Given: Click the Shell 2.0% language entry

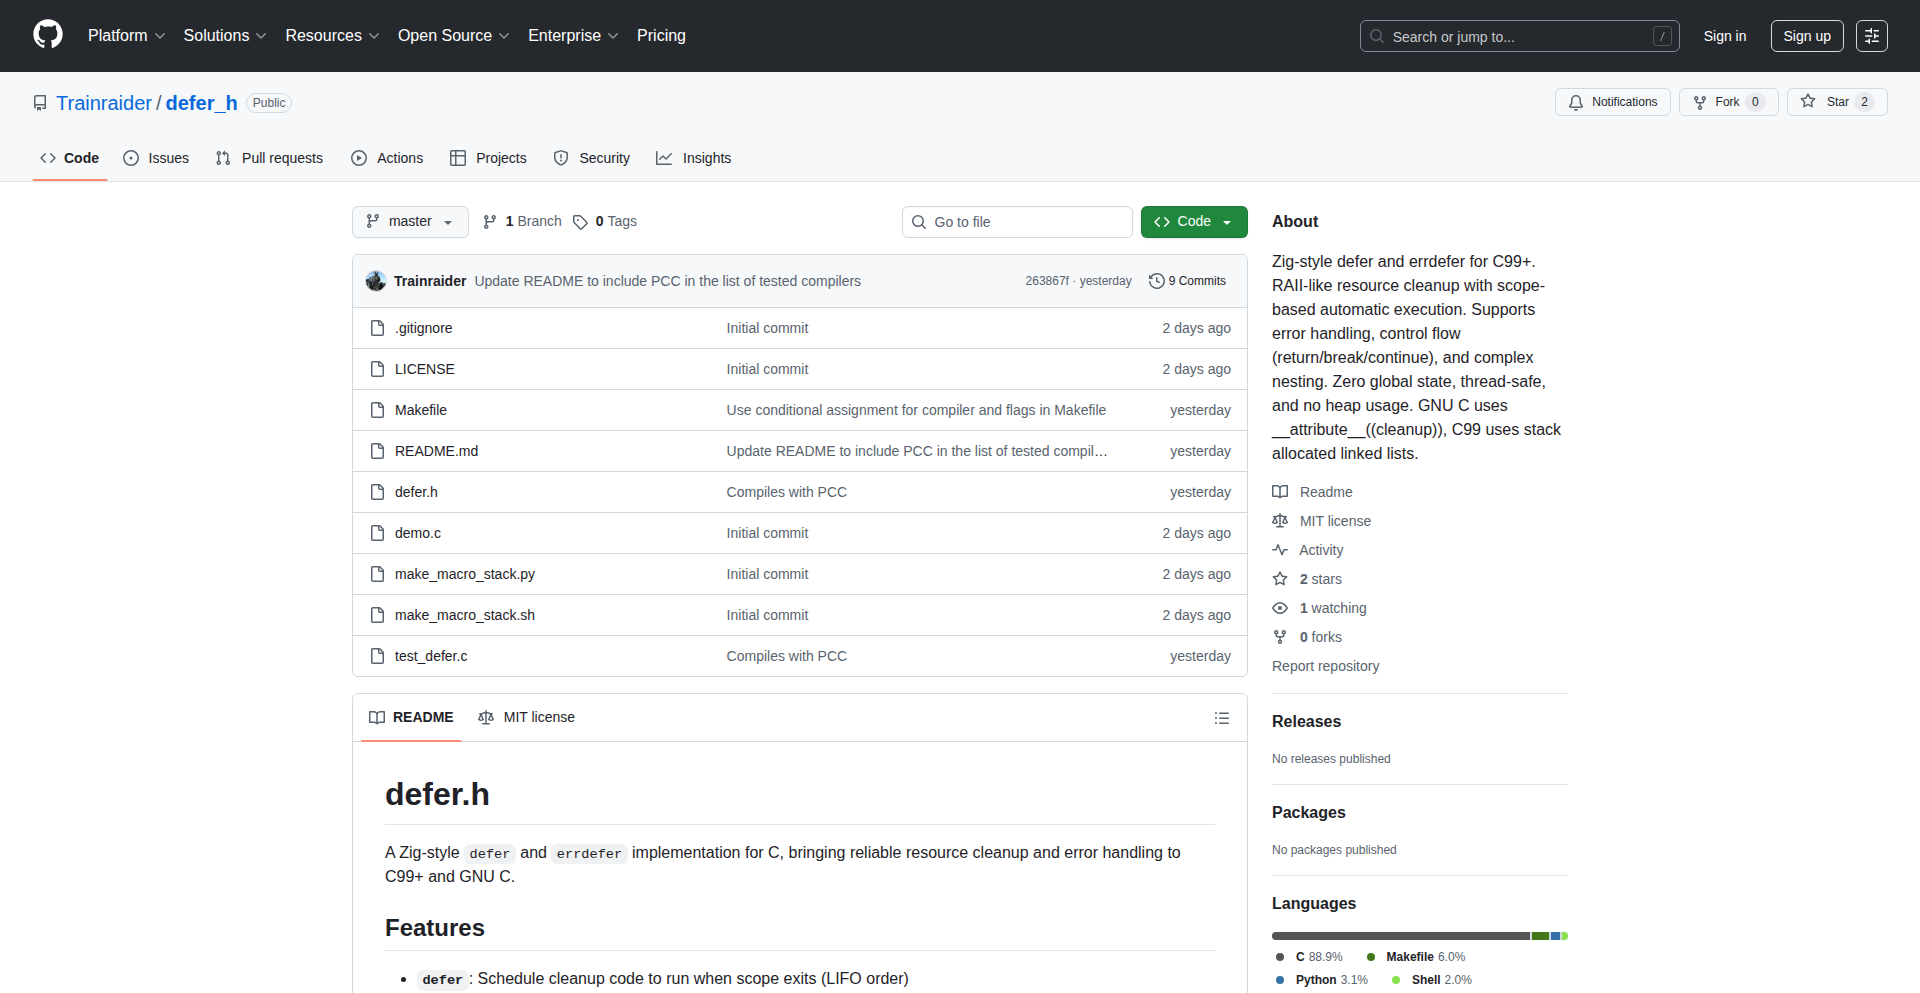Looking at the screenshot, I should coord(1432,980).
